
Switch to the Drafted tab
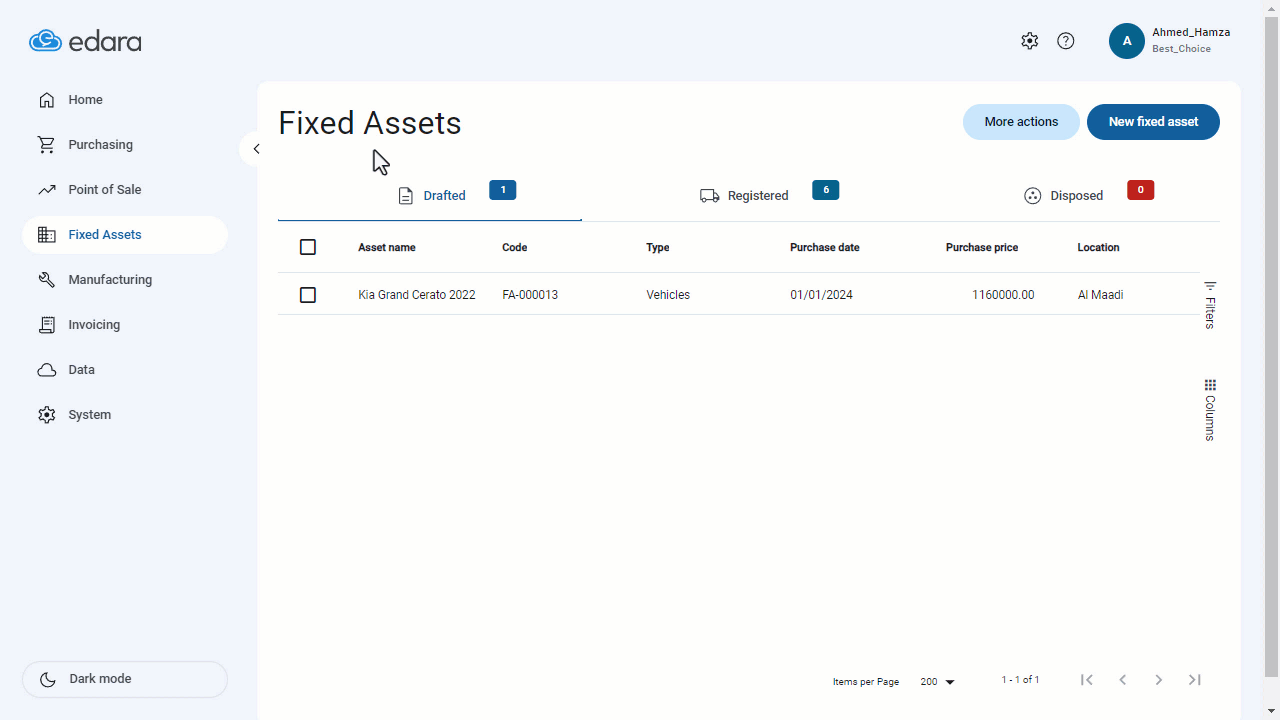coord(430,195)
